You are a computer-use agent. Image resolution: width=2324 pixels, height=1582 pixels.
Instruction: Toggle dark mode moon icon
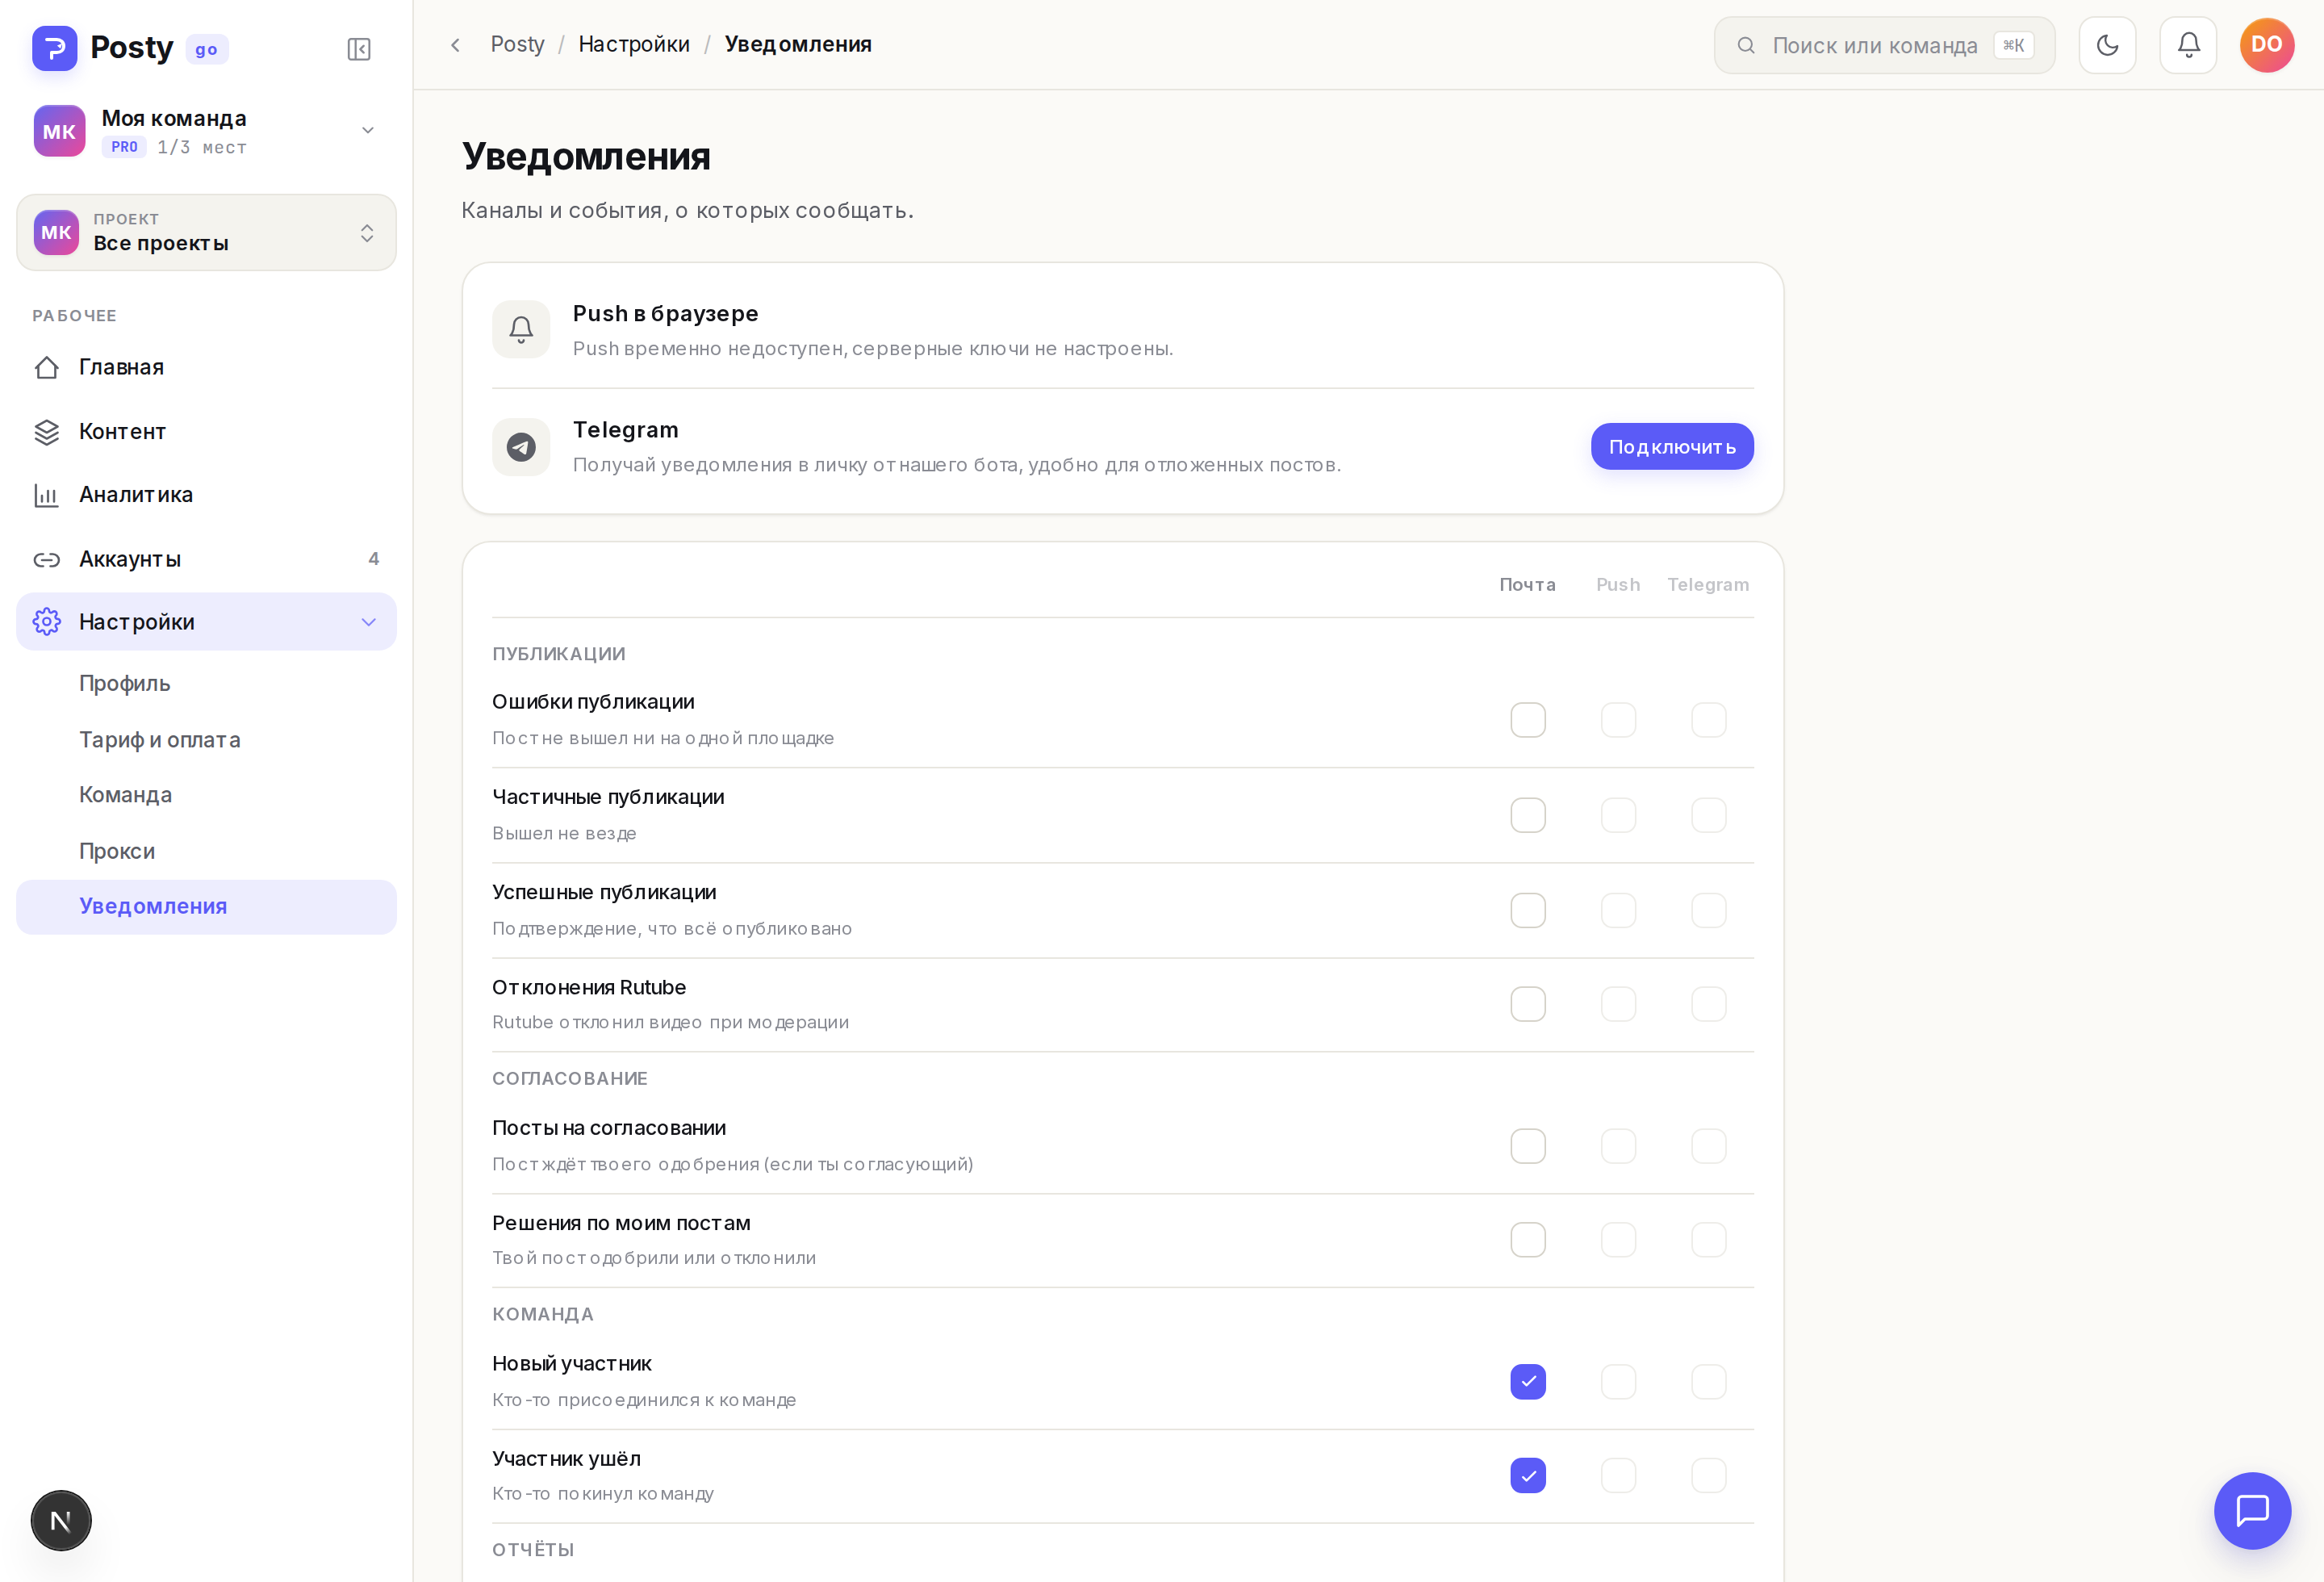(2107, 45)
